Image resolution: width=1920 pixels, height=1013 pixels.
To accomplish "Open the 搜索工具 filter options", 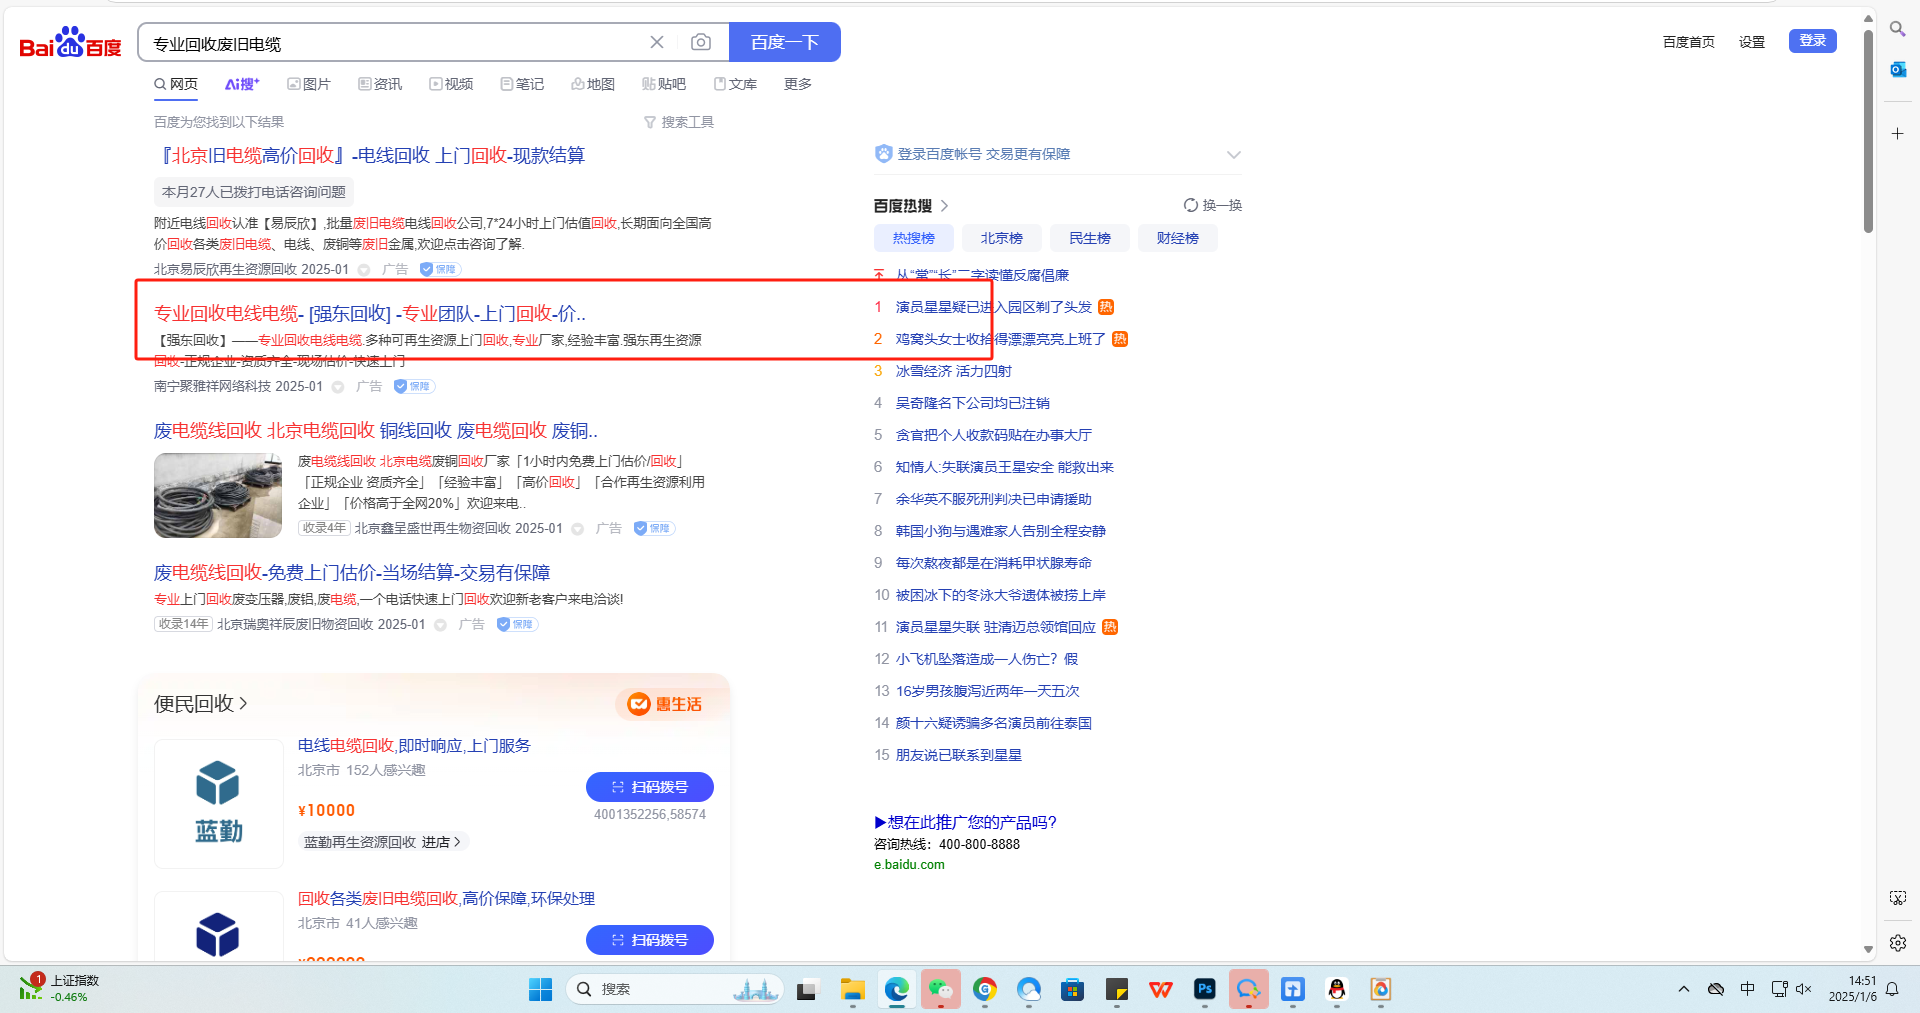I will [x=679, y=122].
